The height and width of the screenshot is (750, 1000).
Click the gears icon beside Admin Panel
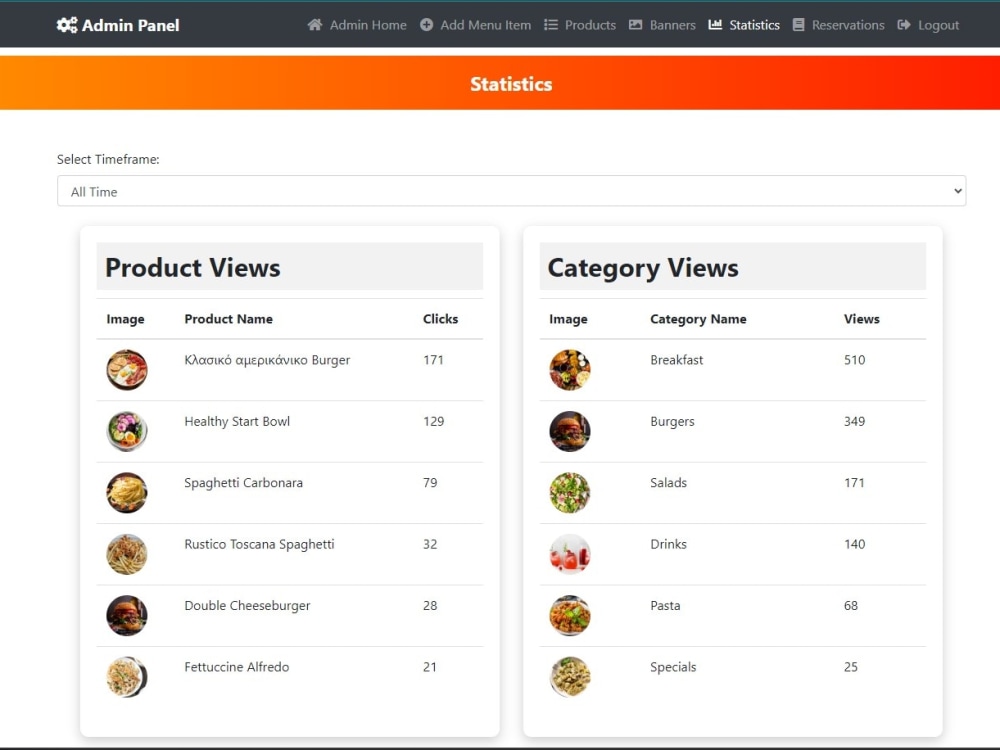(x=66, y=24)
